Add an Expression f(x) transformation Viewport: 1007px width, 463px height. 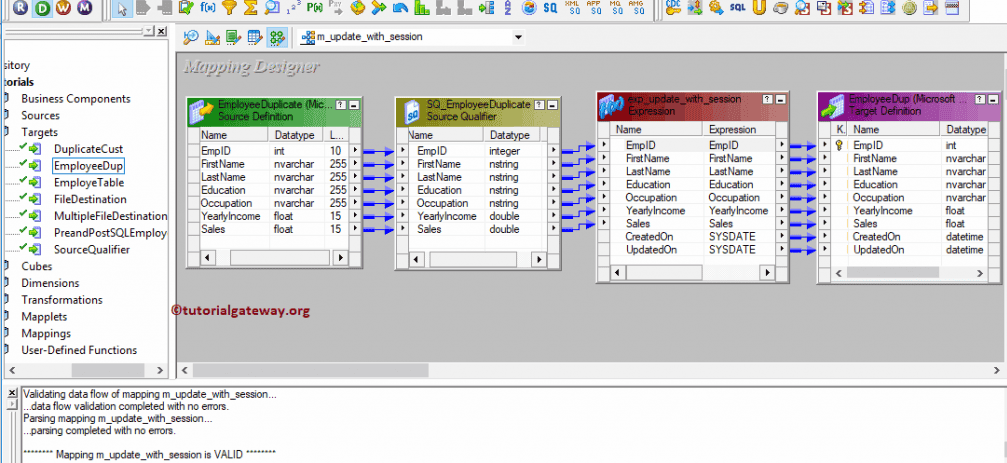pyautogui.click(x=207, y=8)
